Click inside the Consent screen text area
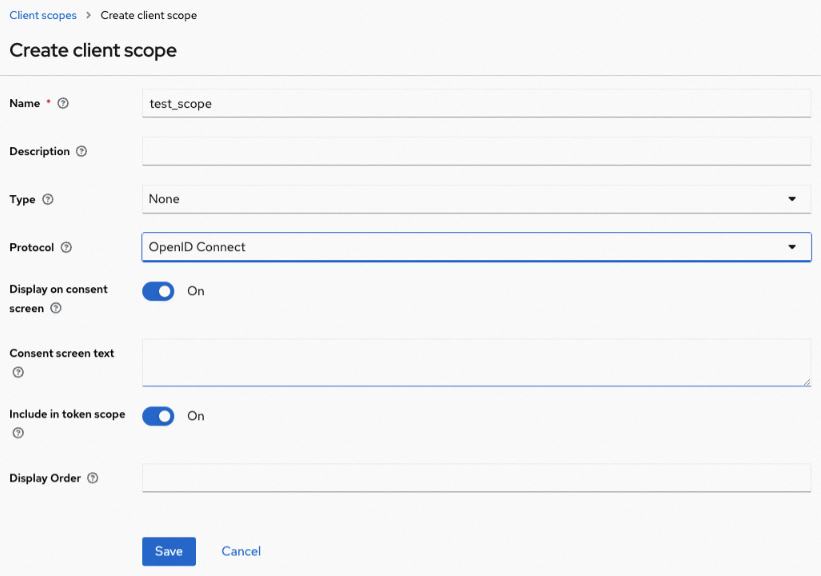Image resolution: width=821 pixels, height=576 pixels. pyautogui.click(x=476, y=362)
